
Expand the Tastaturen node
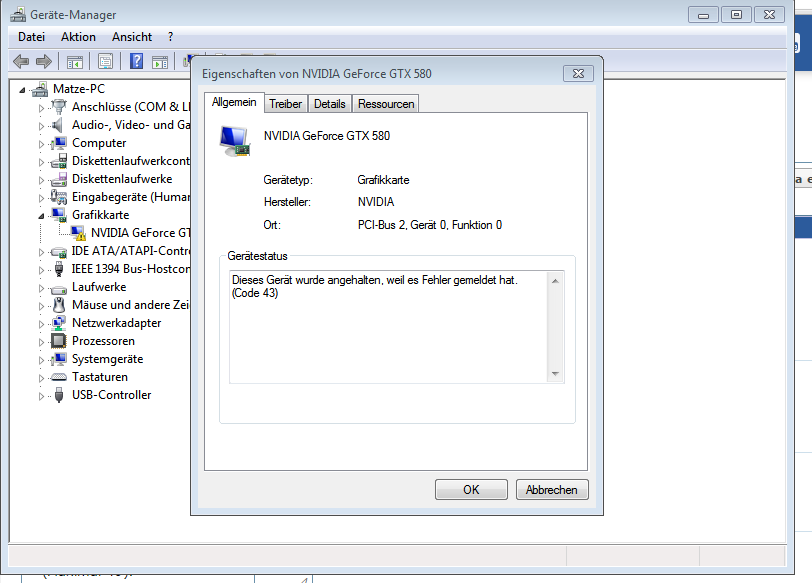(41, 378)
